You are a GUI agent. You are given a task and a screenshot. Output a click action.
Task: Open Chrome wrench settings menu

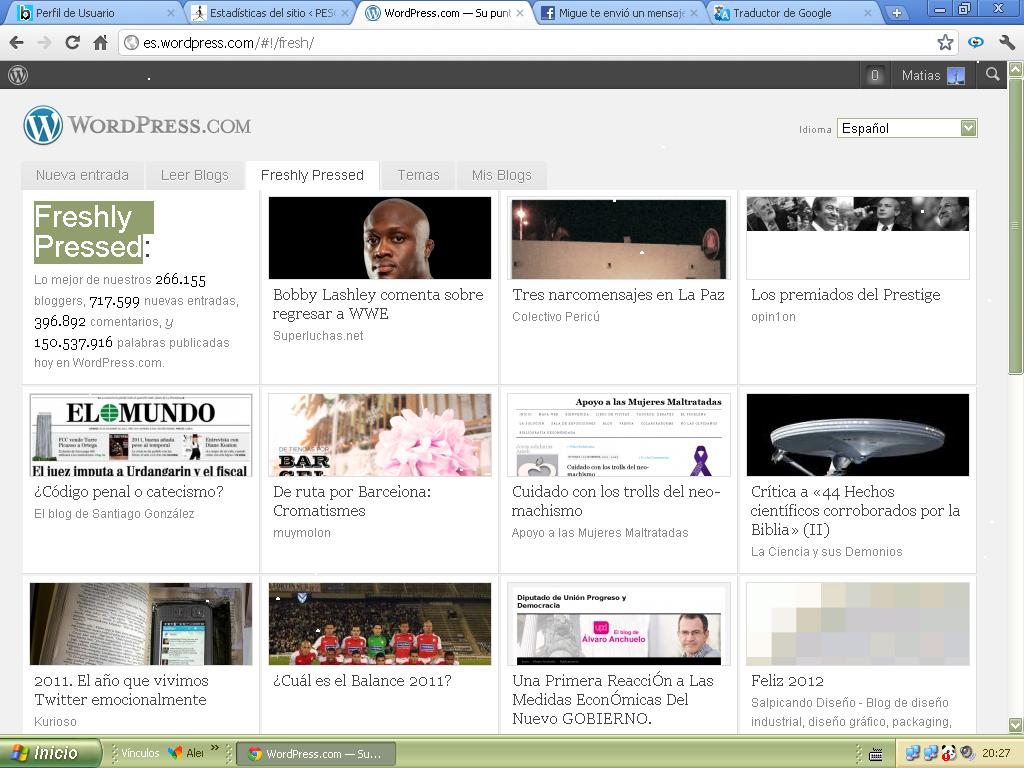click(x=1006, y=43)
